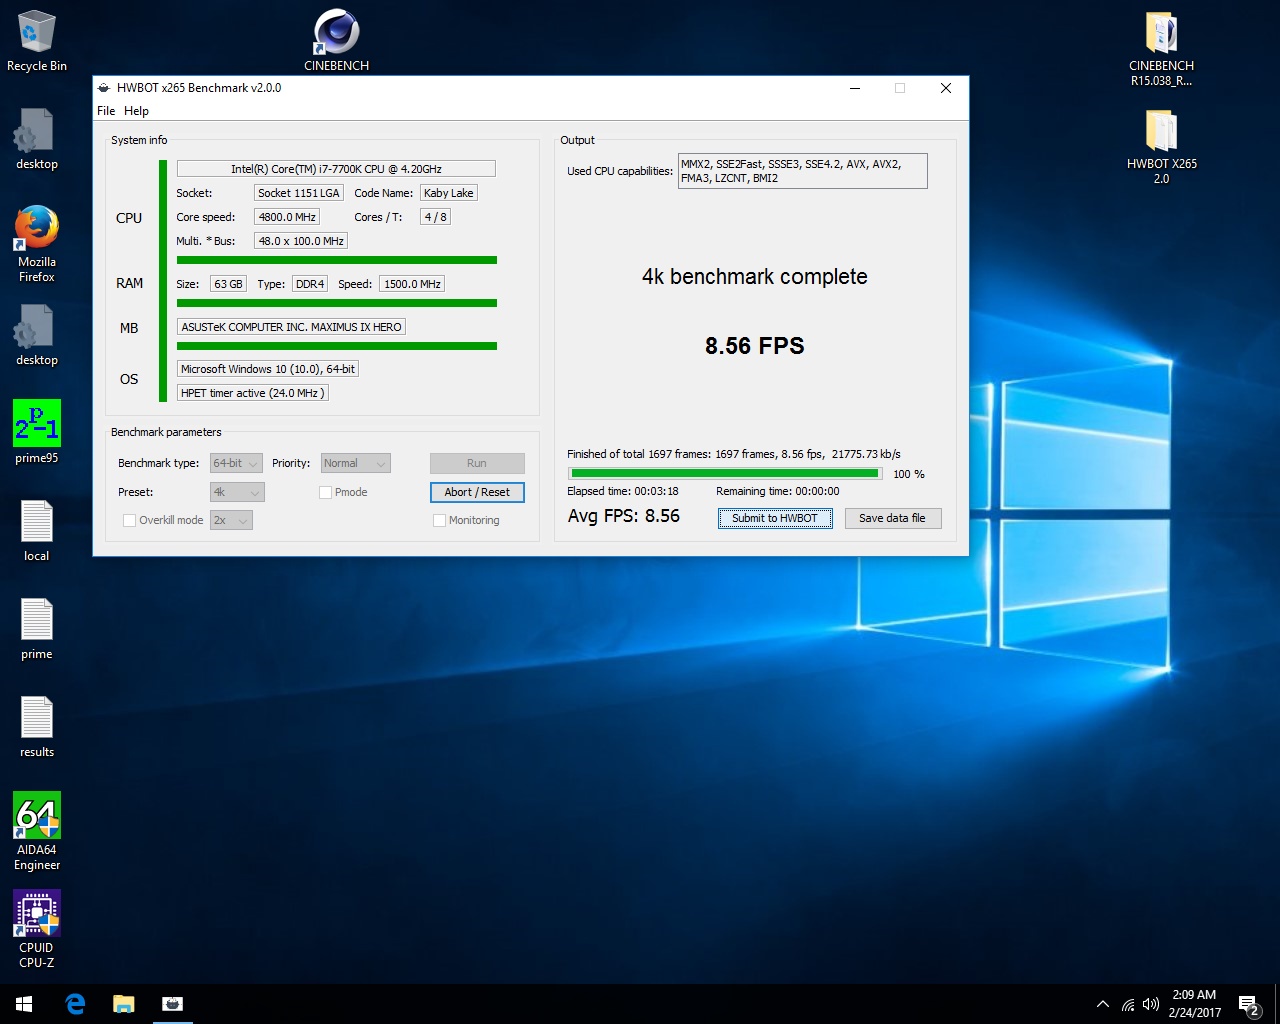Click the Remaining time 00:00:00 text
Screen dimensions: 1280x1024
click(778, 491)
